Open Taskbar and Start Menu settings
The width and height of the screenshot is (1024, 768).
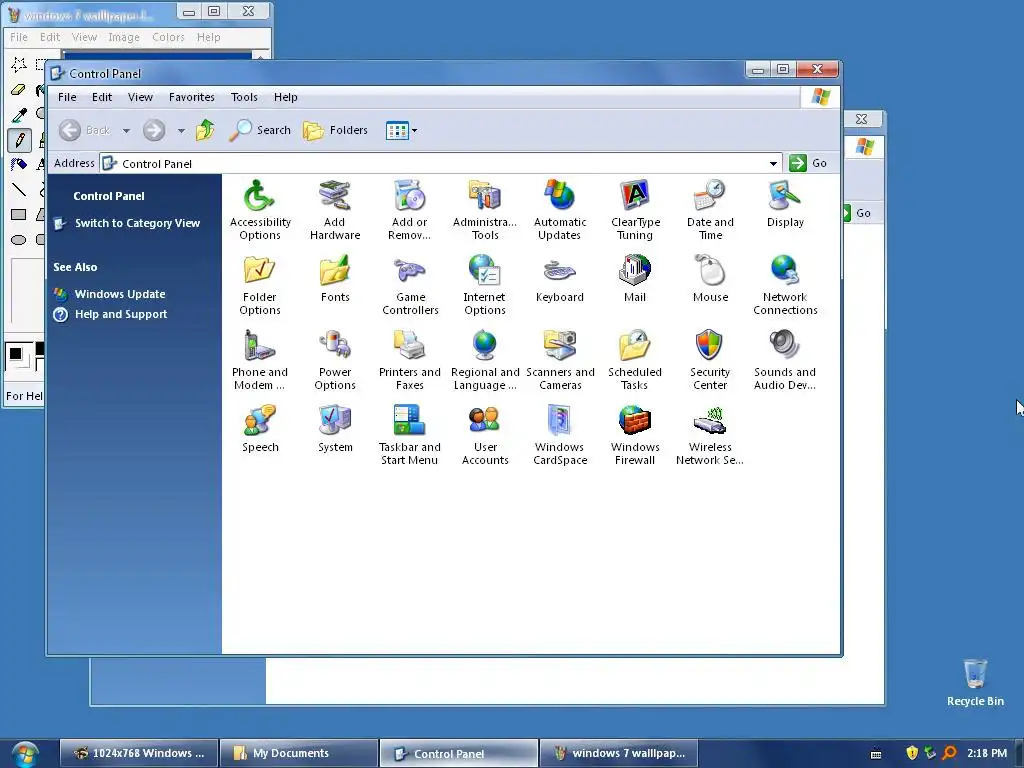409,436
